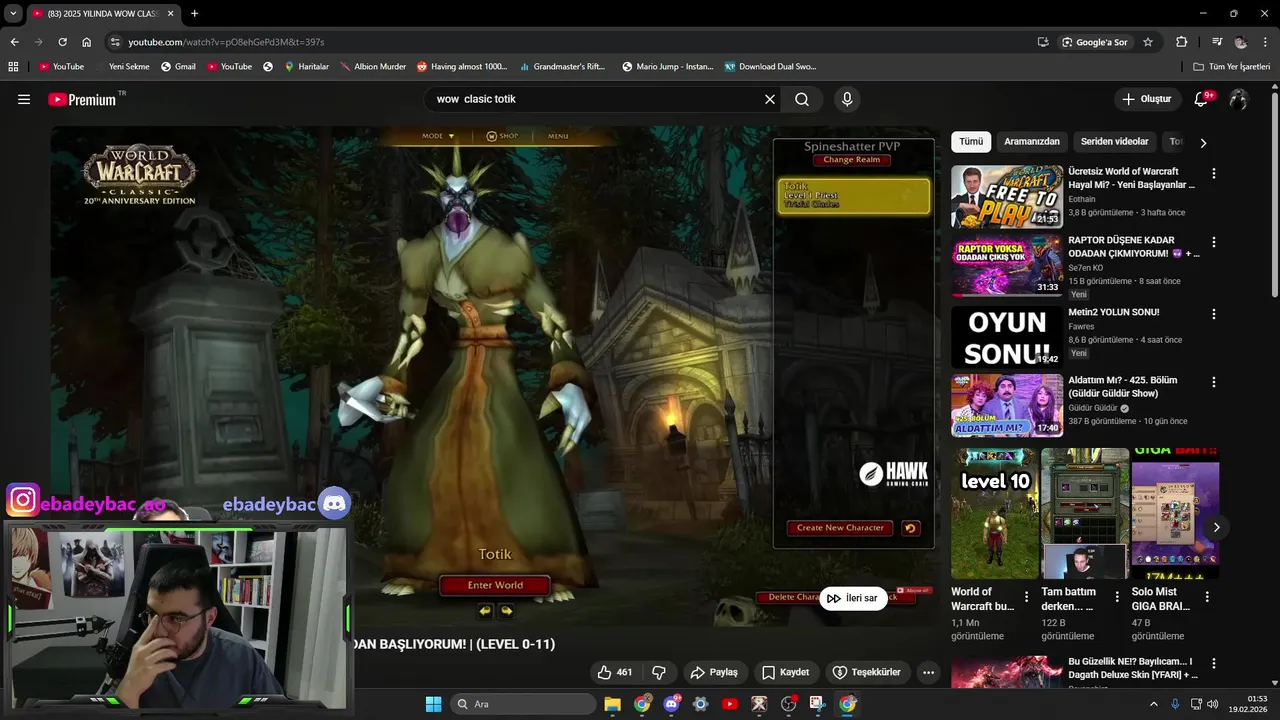Viewport: 1280px width, 720px height.
Task: Open File Explorer from the taskbar
Action: (x=612, y=704)
